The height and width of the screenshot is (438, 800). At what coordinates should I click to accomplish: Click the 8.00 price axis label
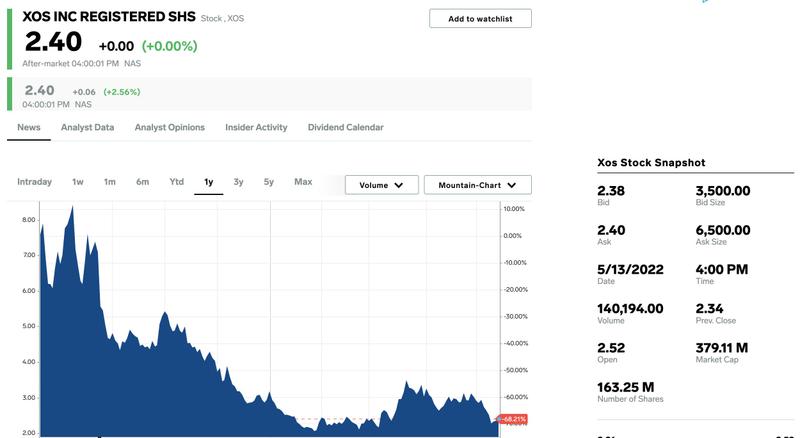coord(29,220)
